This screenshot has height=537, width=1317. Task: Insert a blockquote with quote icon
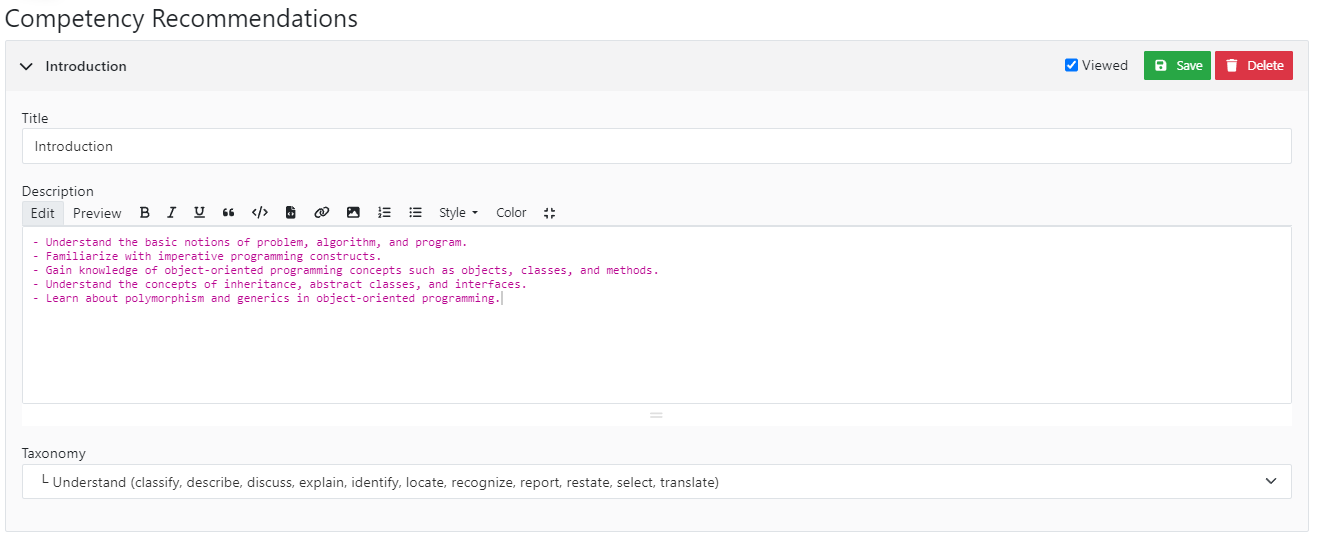tap(229, 213)
